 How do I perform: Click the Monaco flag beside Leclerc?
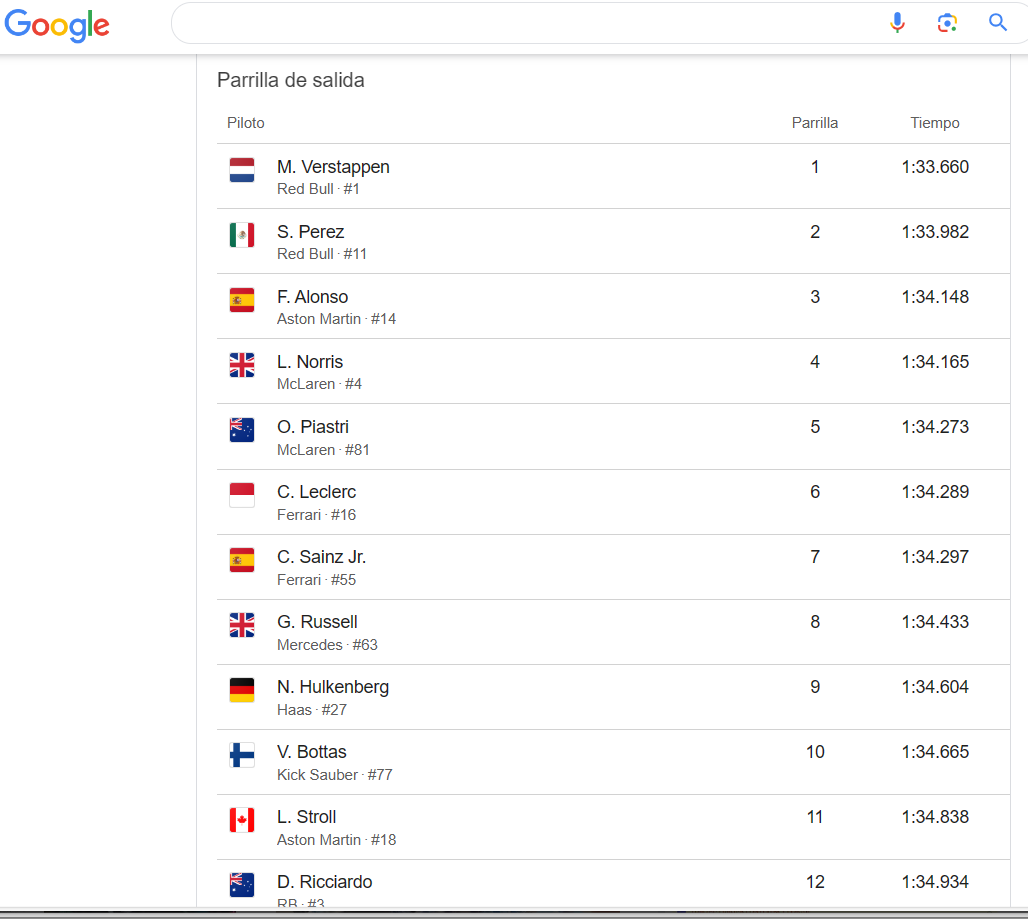(242, 495)
